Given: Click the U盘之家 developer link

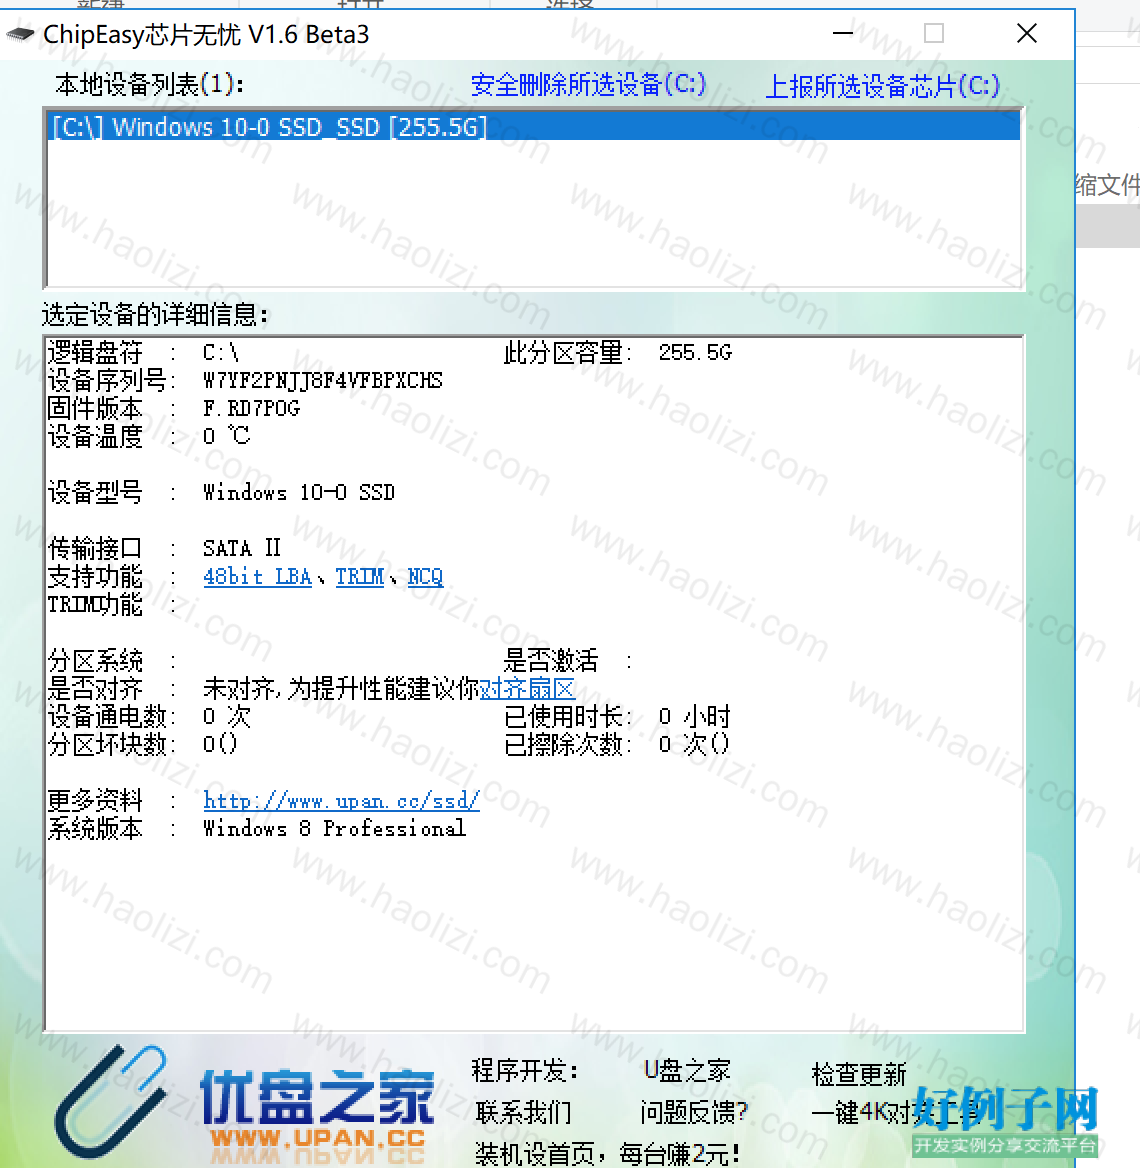Looking at the screenshot, I should coord(686,1071).
